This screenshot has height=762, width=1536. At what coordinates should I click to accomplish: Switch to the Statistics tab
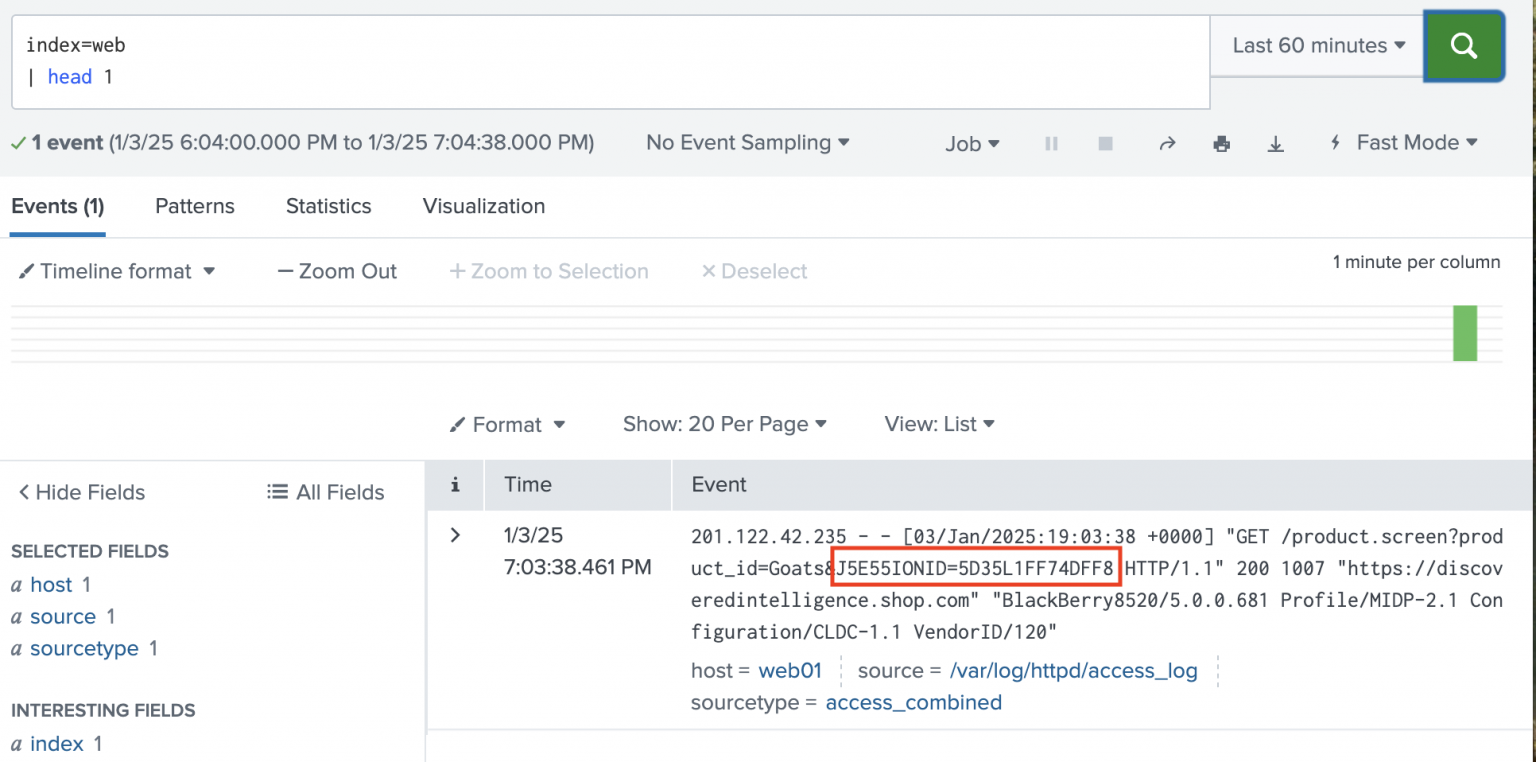coord(328,206)
